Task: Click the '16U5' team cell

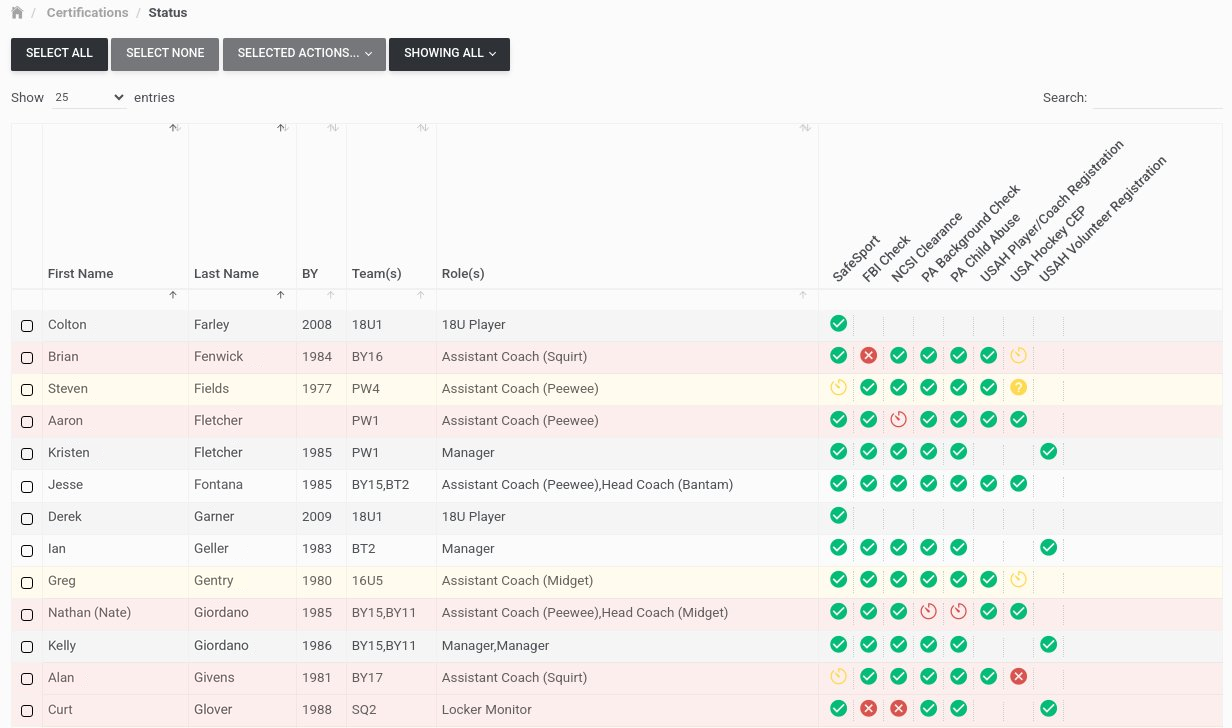Action: pyautogui.click(x=391, y=581)
